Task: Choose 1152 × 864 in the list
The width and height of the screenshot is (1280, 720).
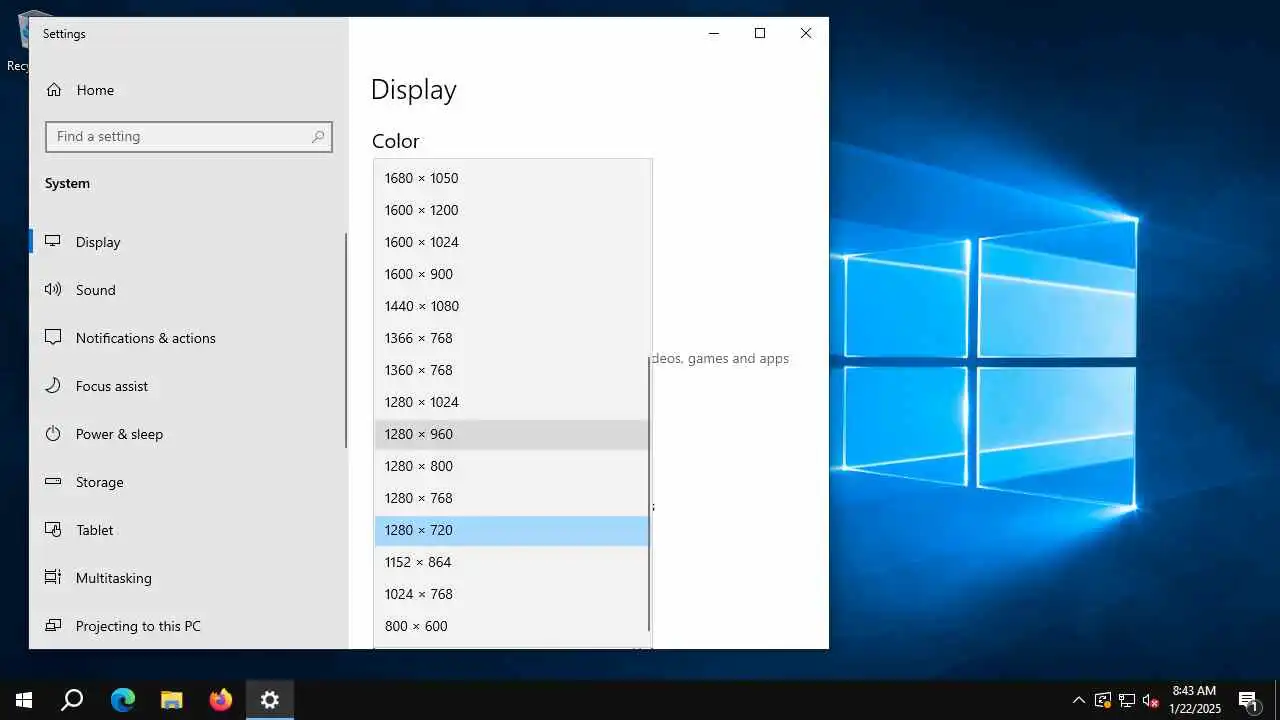Action: tap(512, 562)
